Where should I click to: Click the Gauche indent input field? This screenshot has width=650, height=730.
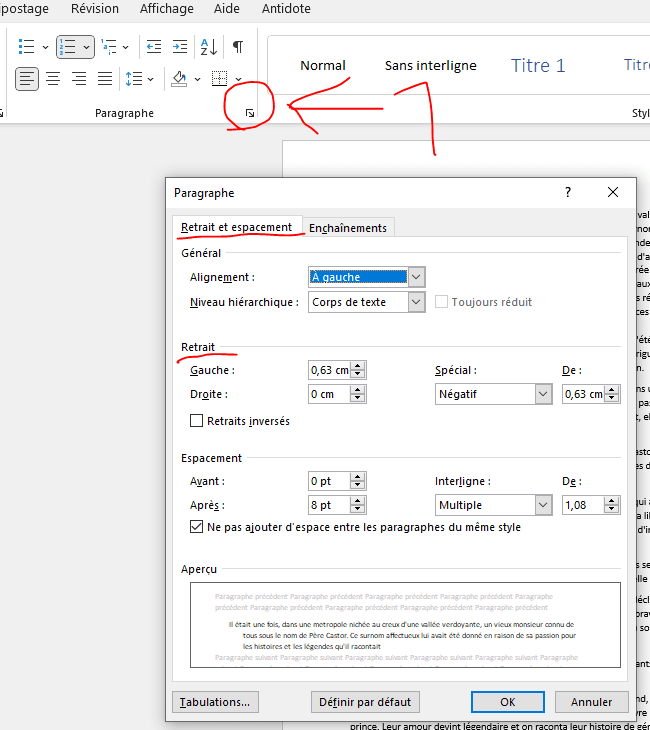click(329, 370)
